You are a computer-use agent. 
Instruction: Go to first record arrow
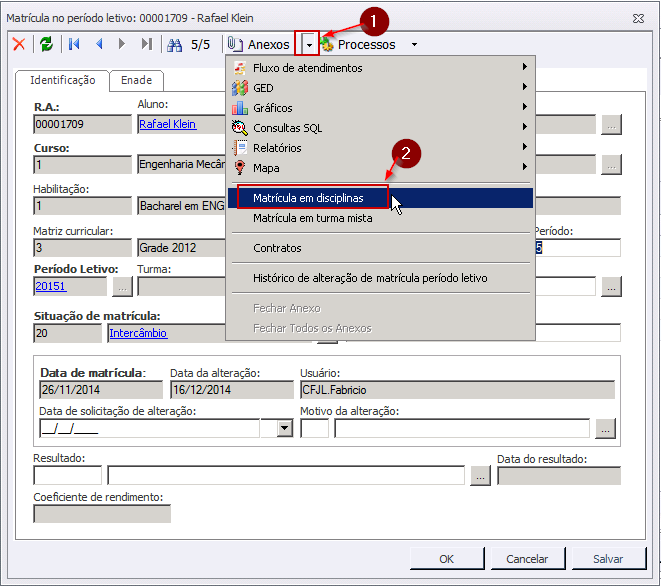tap(75, 44)
